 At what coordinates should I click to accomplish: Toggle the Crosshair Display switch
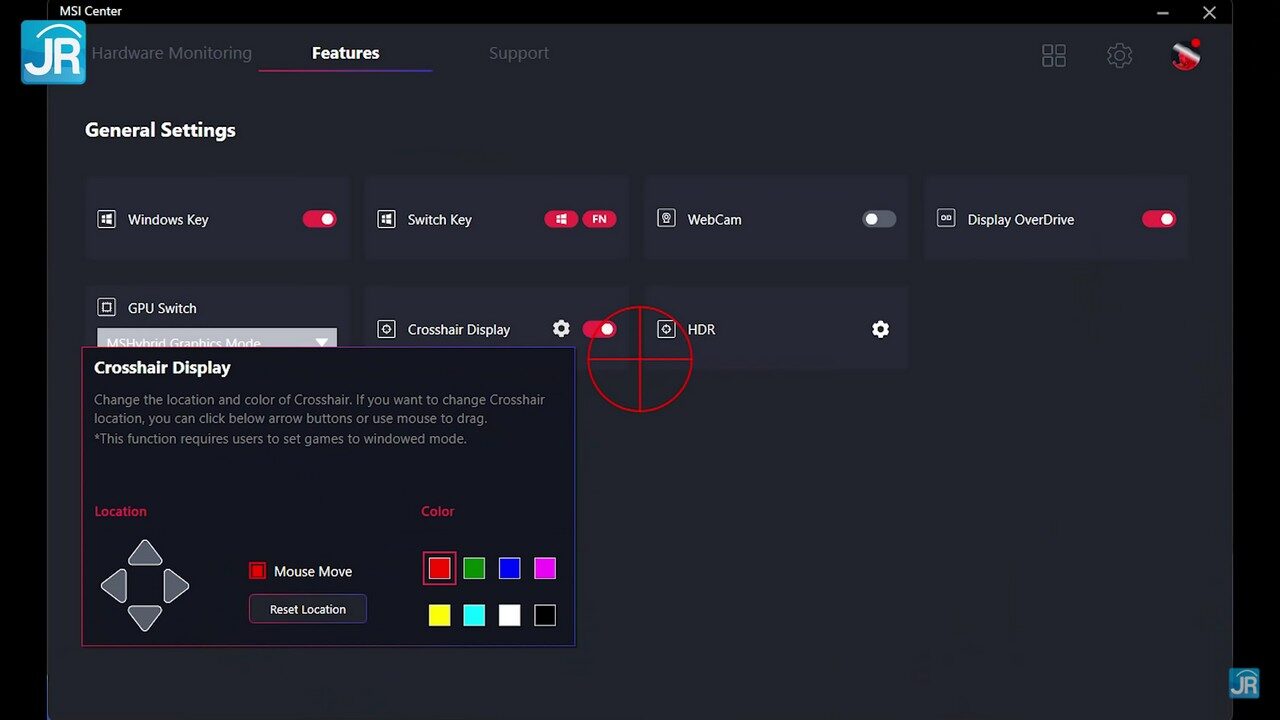click(599, 329)
